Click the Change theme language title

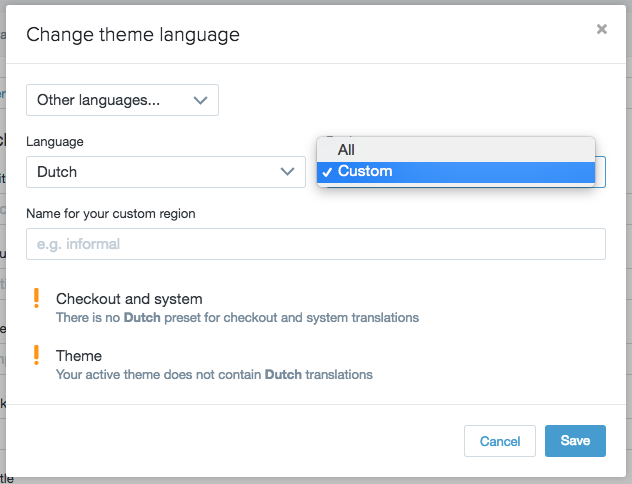(133, 35)
